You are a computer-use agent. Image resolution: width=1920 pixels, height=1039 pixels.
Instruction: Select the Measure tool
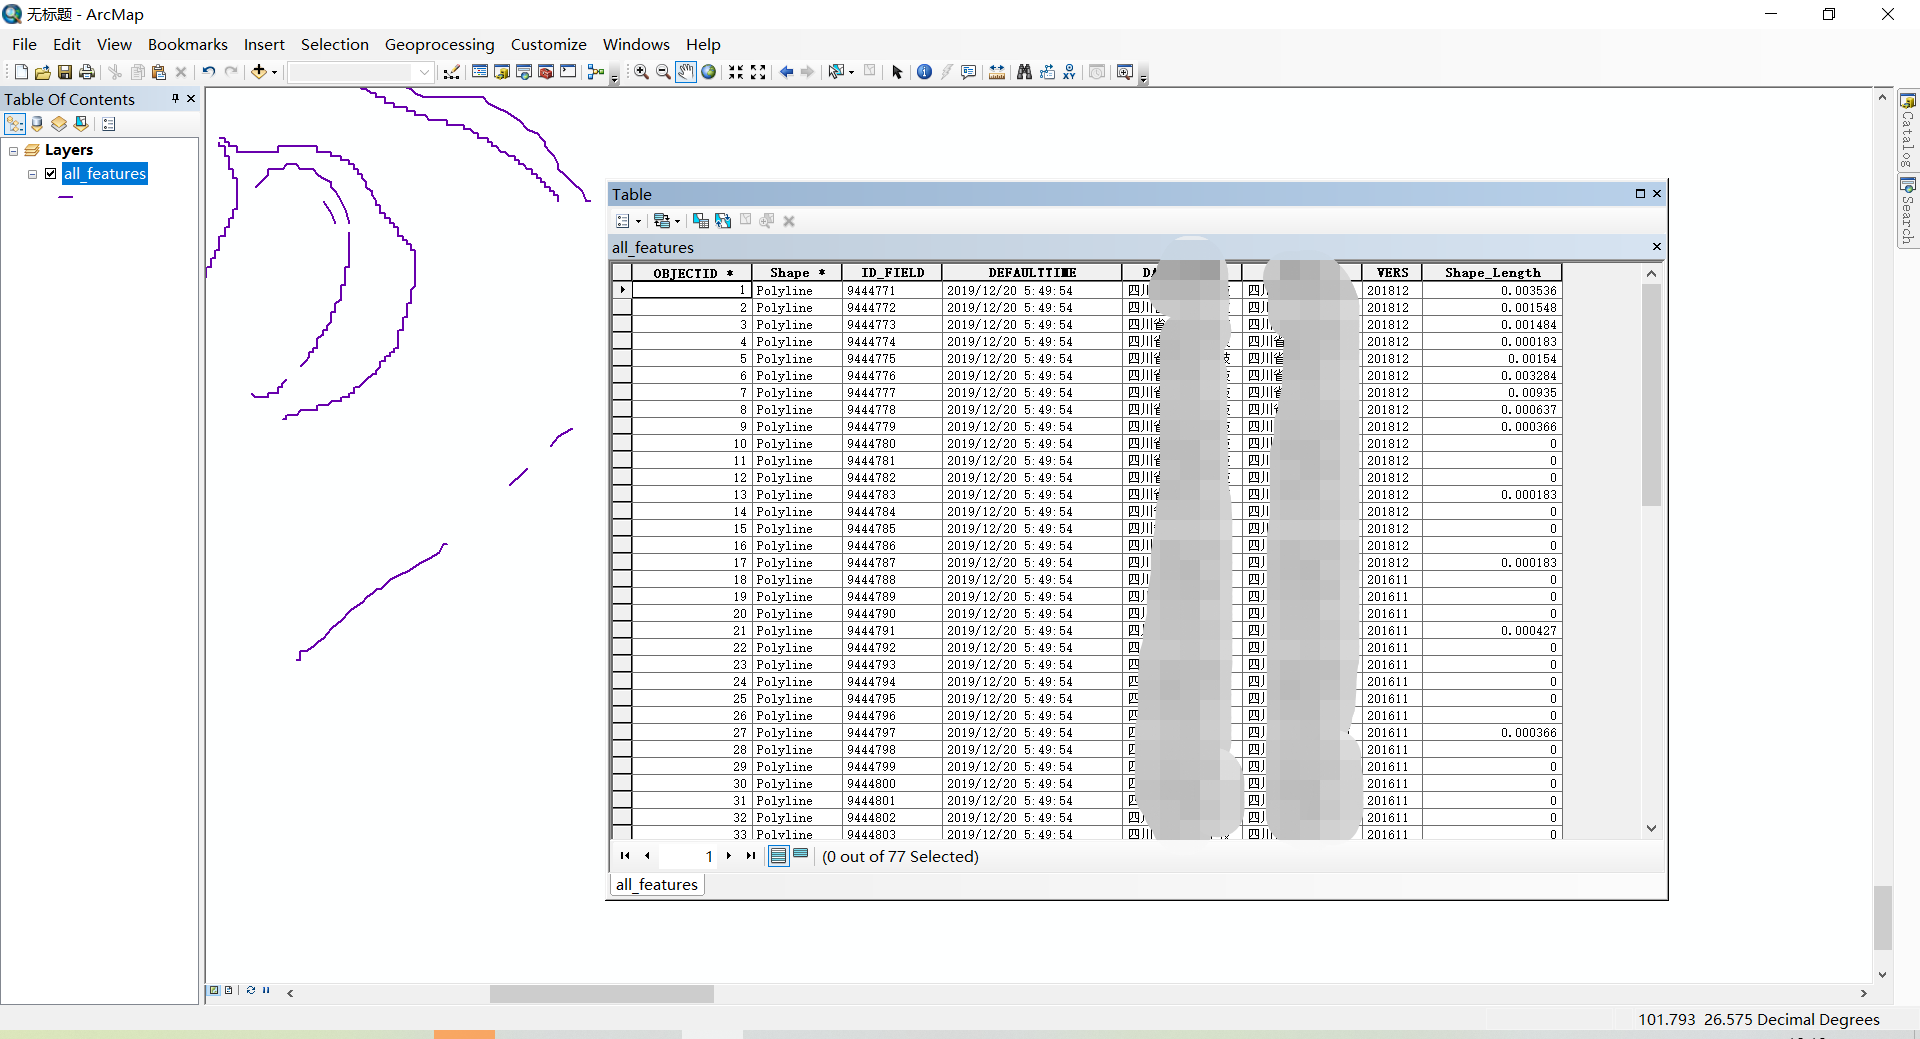click(x=997, y=72)
